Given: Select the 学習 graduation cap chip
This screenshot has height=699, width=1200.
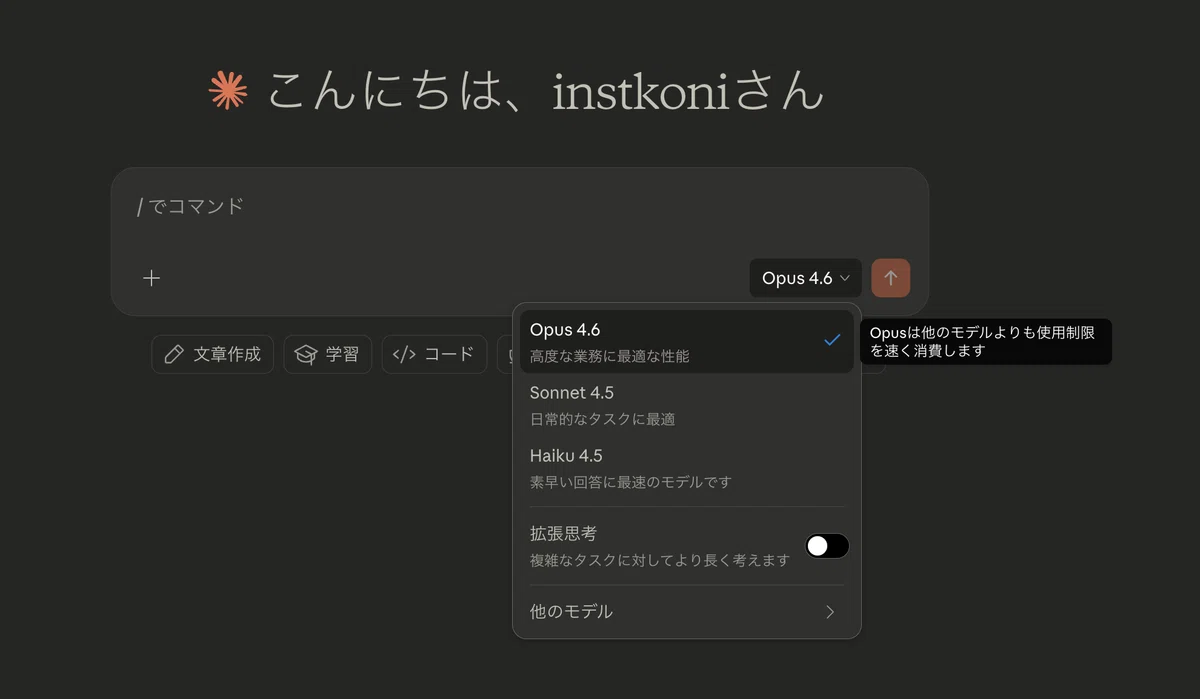Looking at the screenshot, I should (328, 354).
